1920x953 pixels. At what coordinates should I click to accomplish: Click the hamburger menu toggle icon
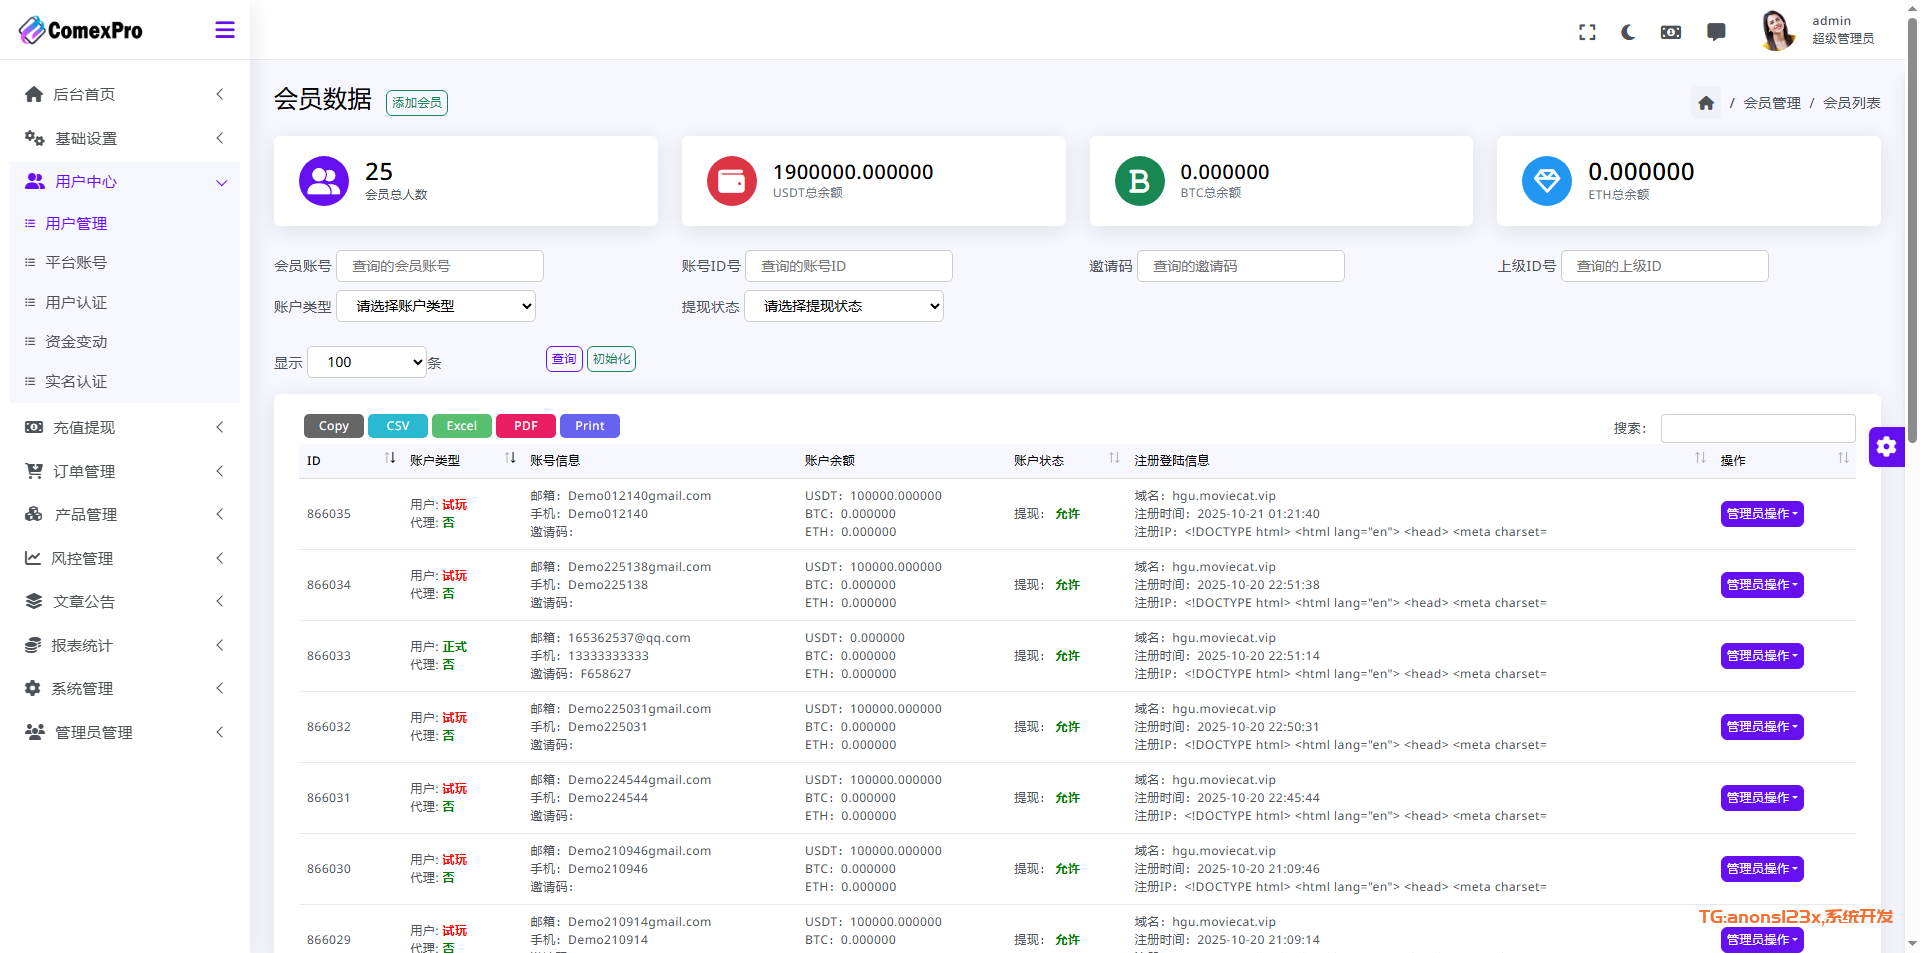click(225, 30)
